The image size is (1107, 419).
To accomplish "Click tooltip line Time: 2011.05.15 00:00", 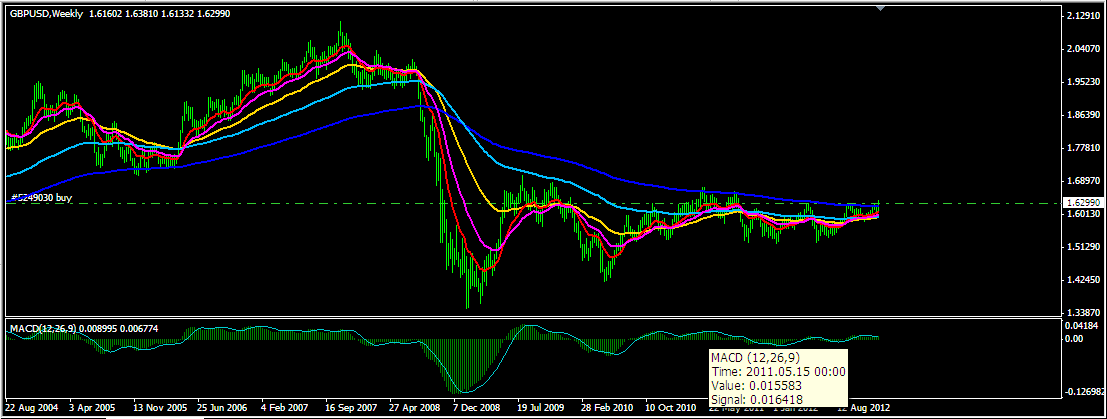I will pos(779,372).
